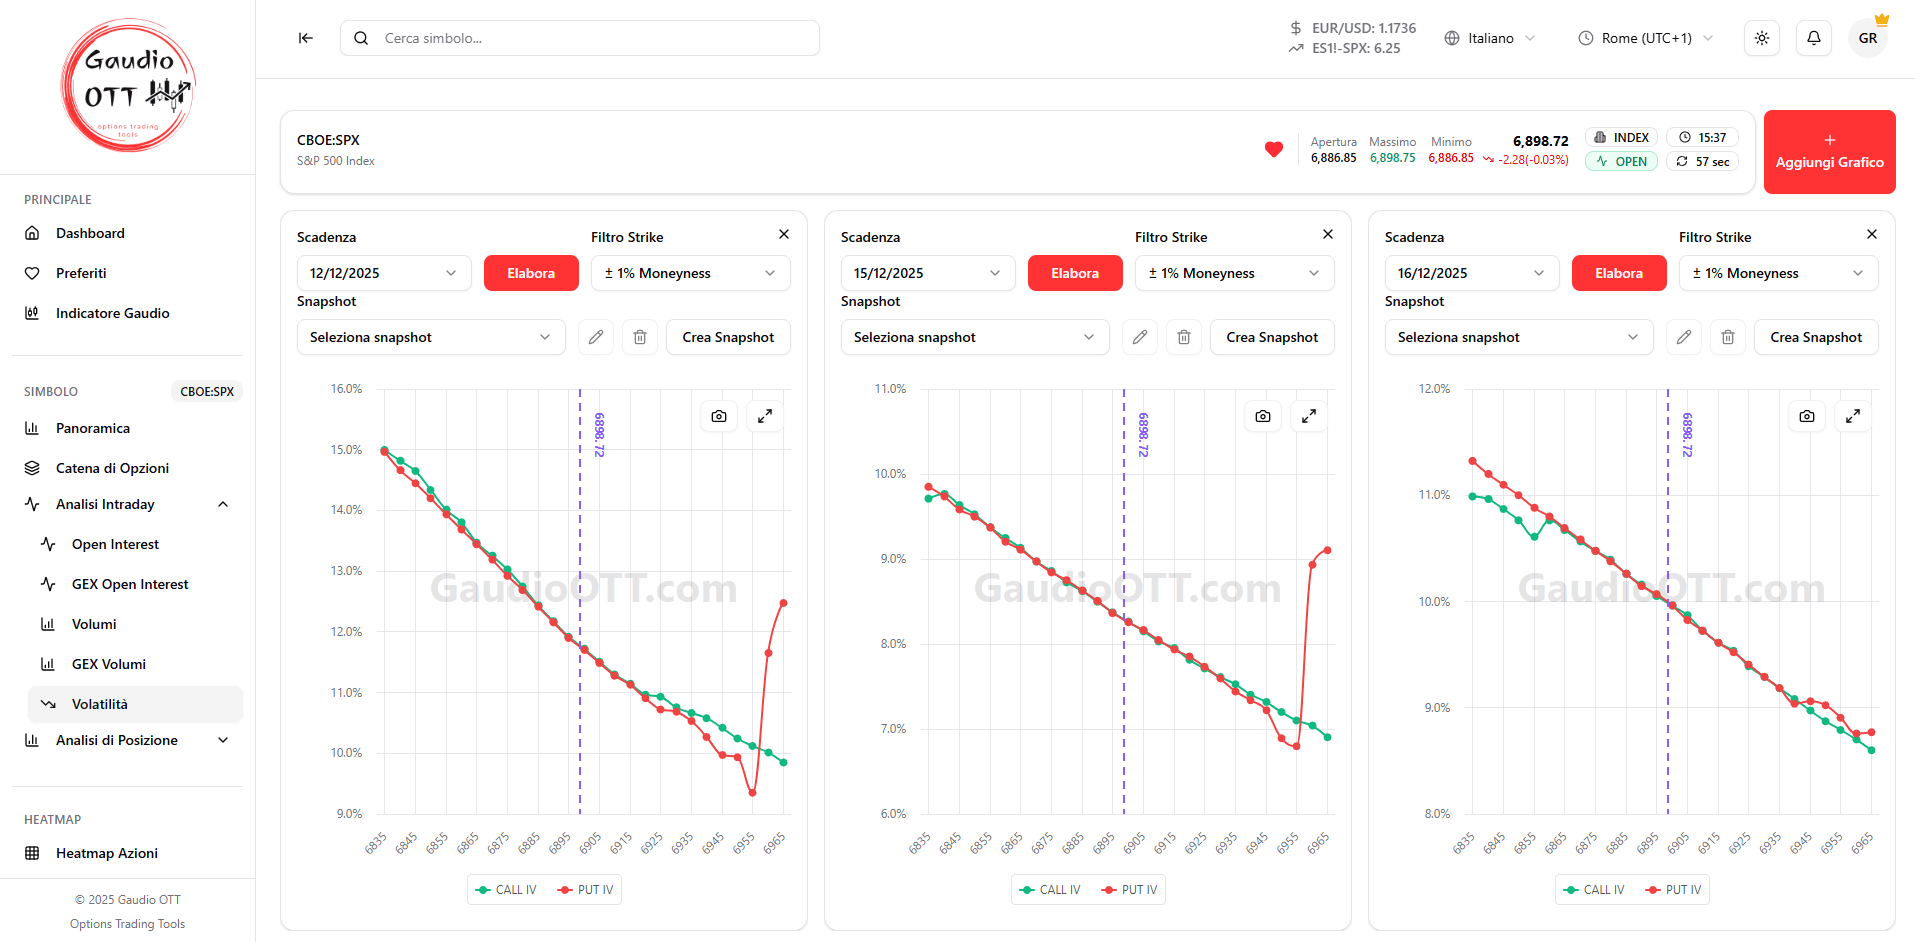Click Crea Snapshot in the second panel
This screenshot has width=1915, height=942.
[x=1271, y=337]
